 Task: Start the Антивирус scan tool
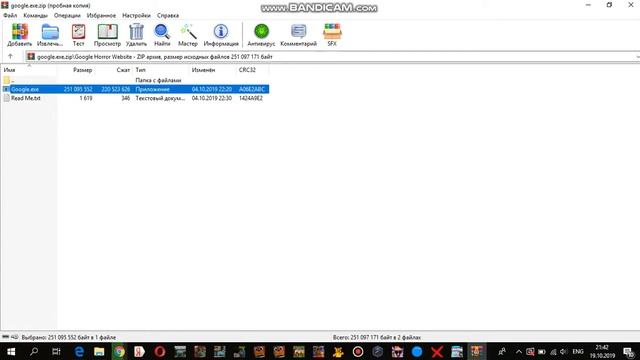coord(261,35)
